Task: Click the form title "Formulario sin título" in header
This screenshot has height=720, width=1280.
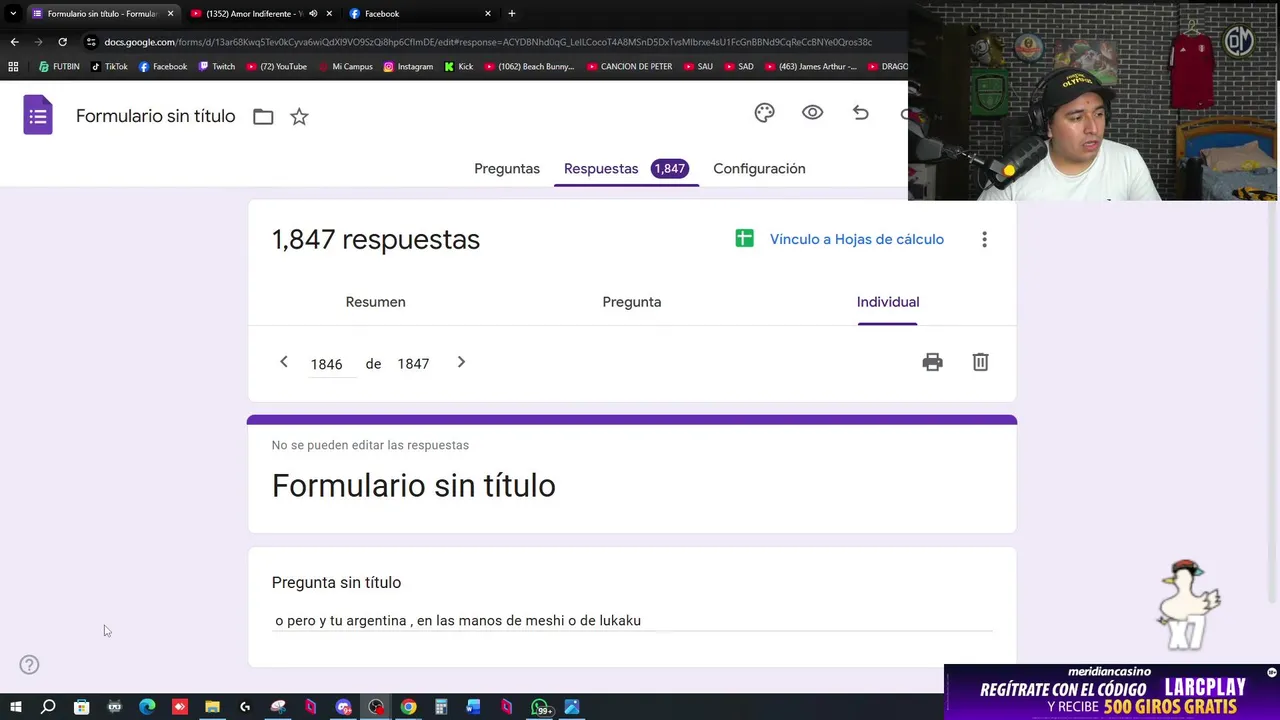Action: 156,116
